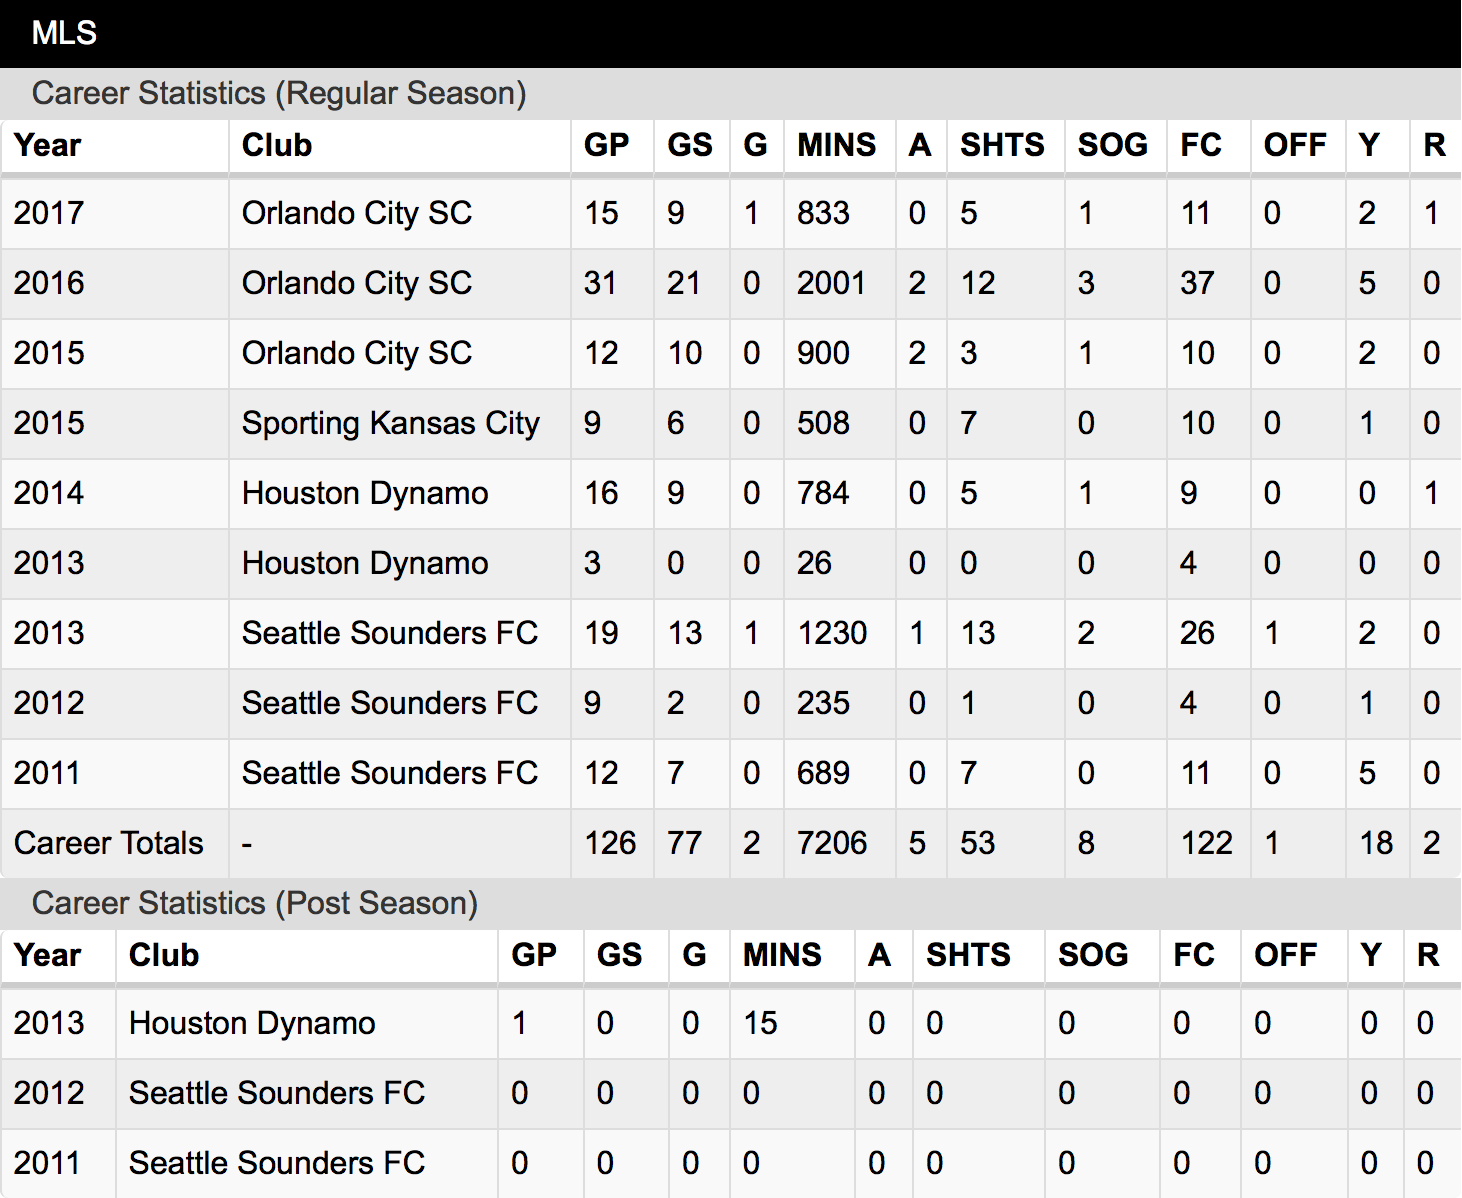Click the SOG column header in regular season table
The height and width of the screenshot is (1198, 1462).
click(x=1112, y=145)
